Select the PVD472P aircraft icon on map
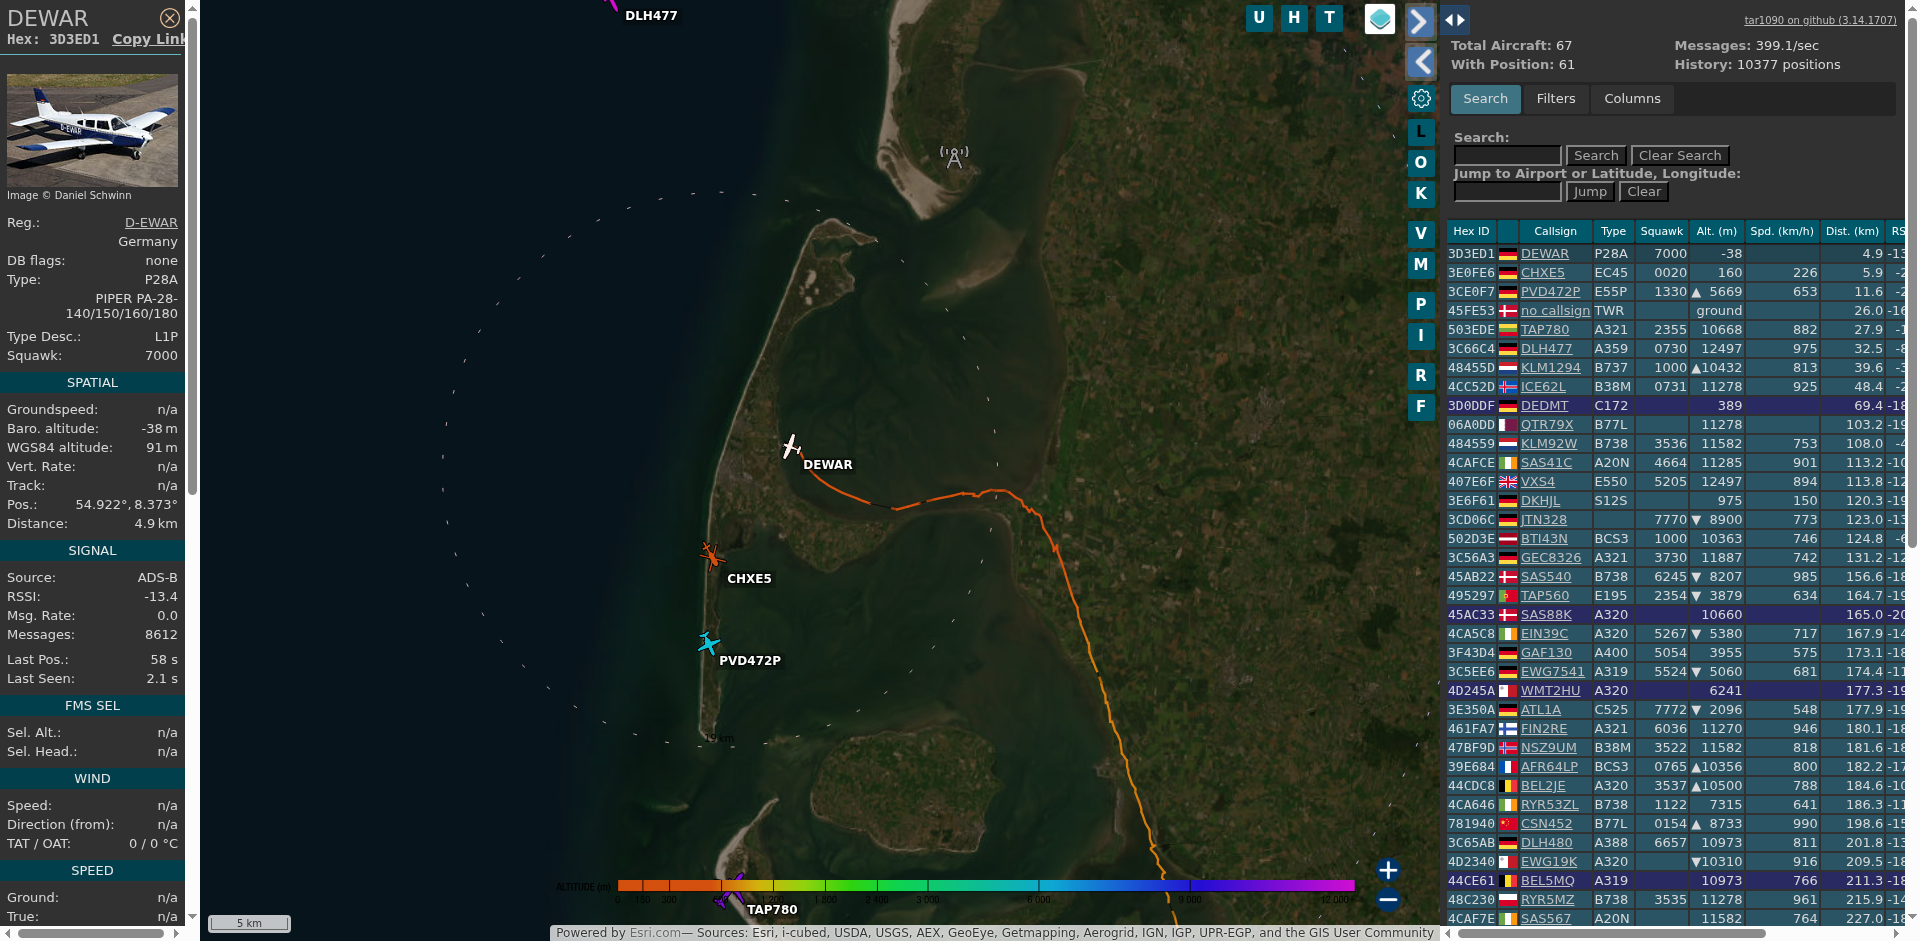The image size is (1920, 941). click(708, 643)
